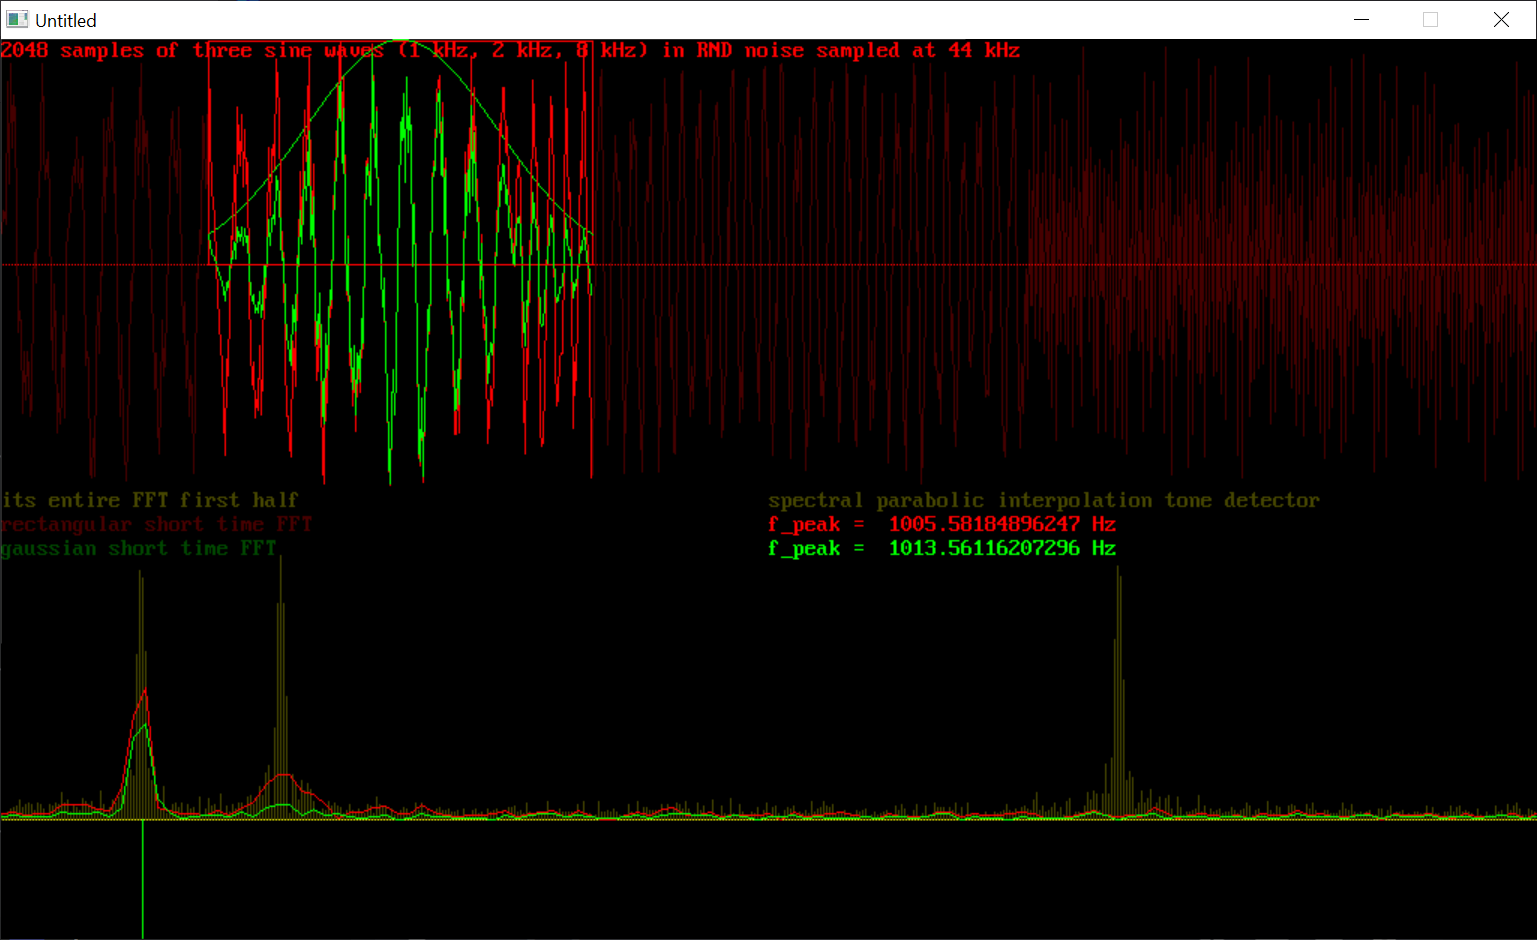This screenshot has height=940, width=1537.
Task: Maximize the Untitled window
Action: click(x=1430, y=20)
